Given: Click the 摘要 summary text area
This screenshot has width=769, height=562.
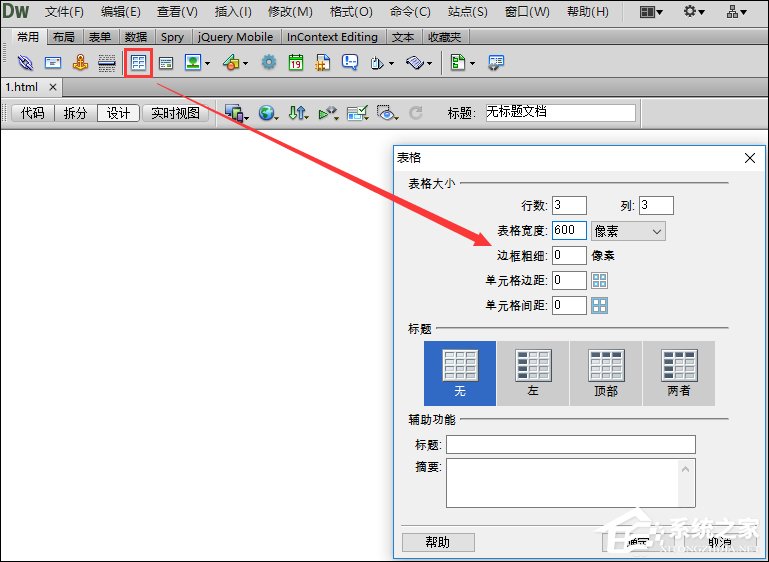Looking at the screenshot, I should tap(570, 483).
